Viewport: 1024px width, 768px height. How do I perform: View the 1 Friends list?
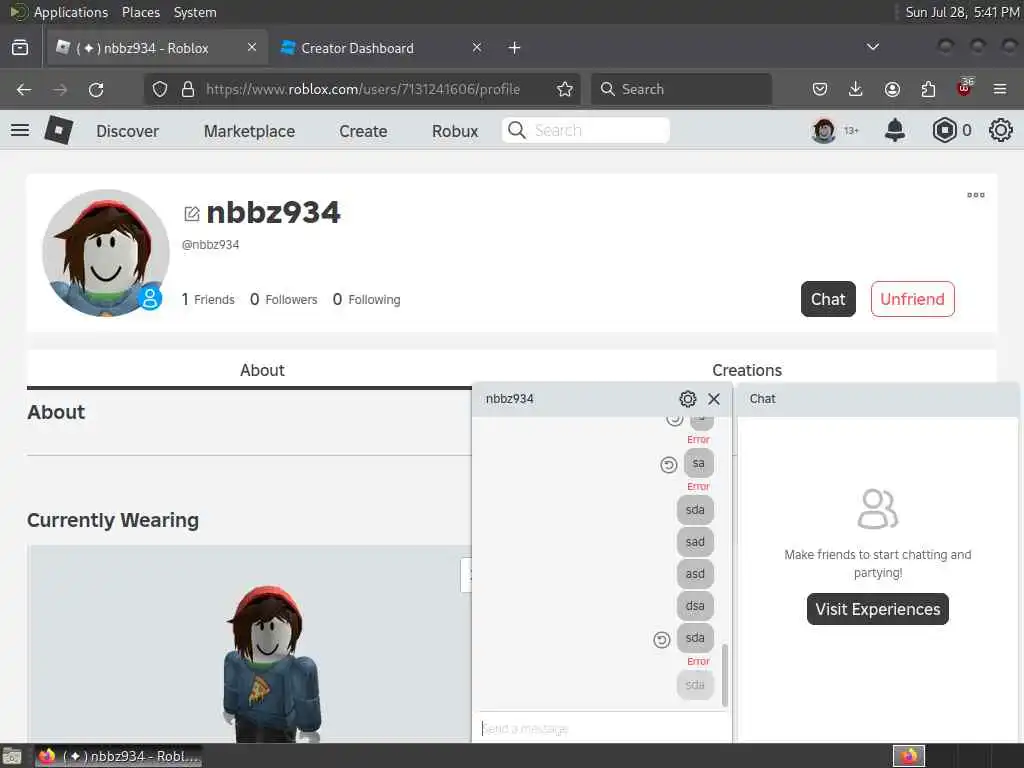click(208, 300)
